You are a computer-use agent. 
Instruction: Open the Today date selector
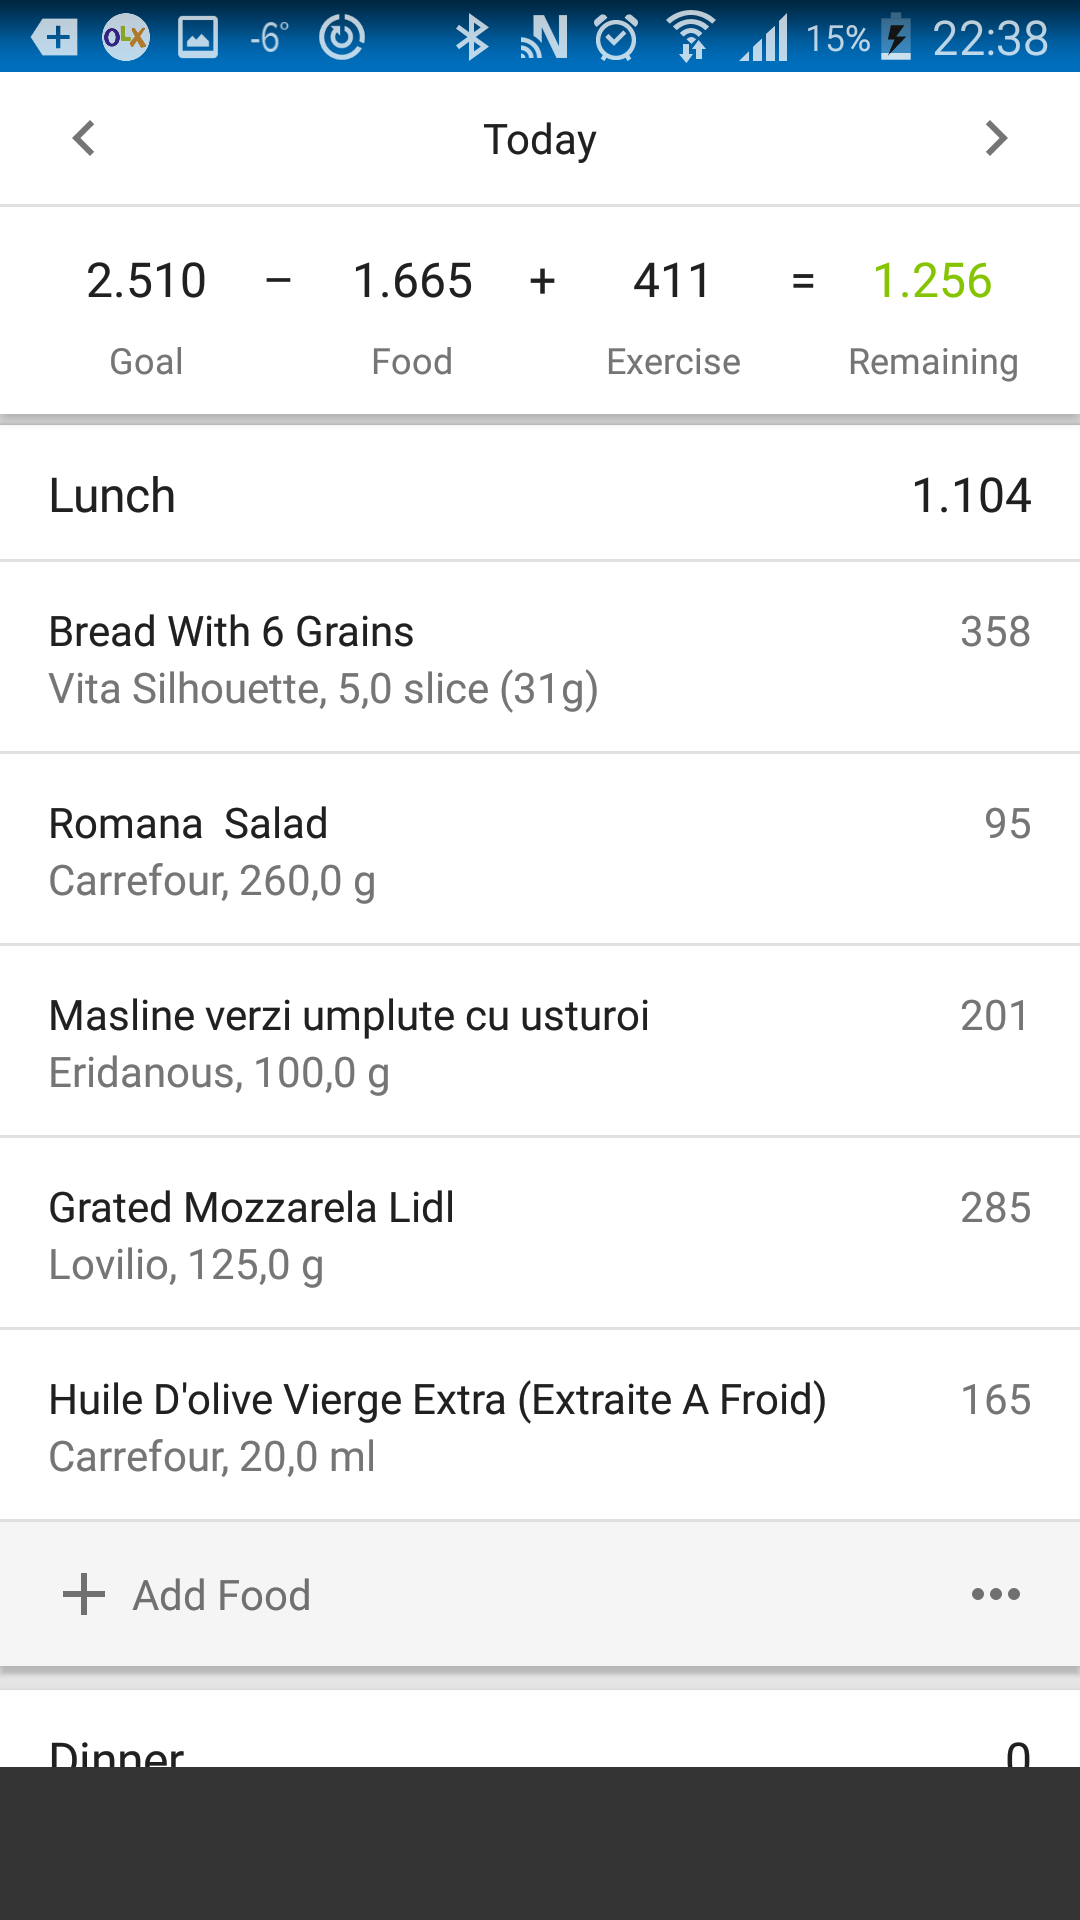[540, 139]
